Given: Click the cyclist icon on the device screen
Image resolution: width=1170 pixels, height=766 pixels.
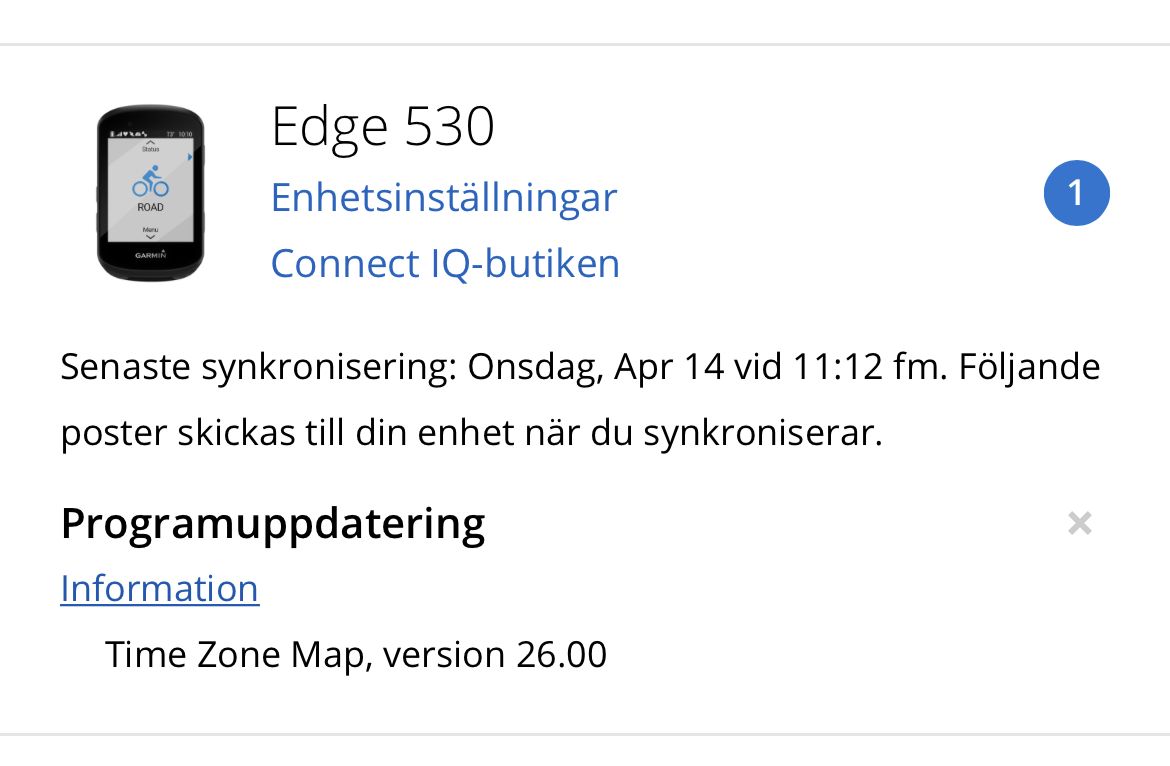Looking at the screenshot, I should (150, 181).
